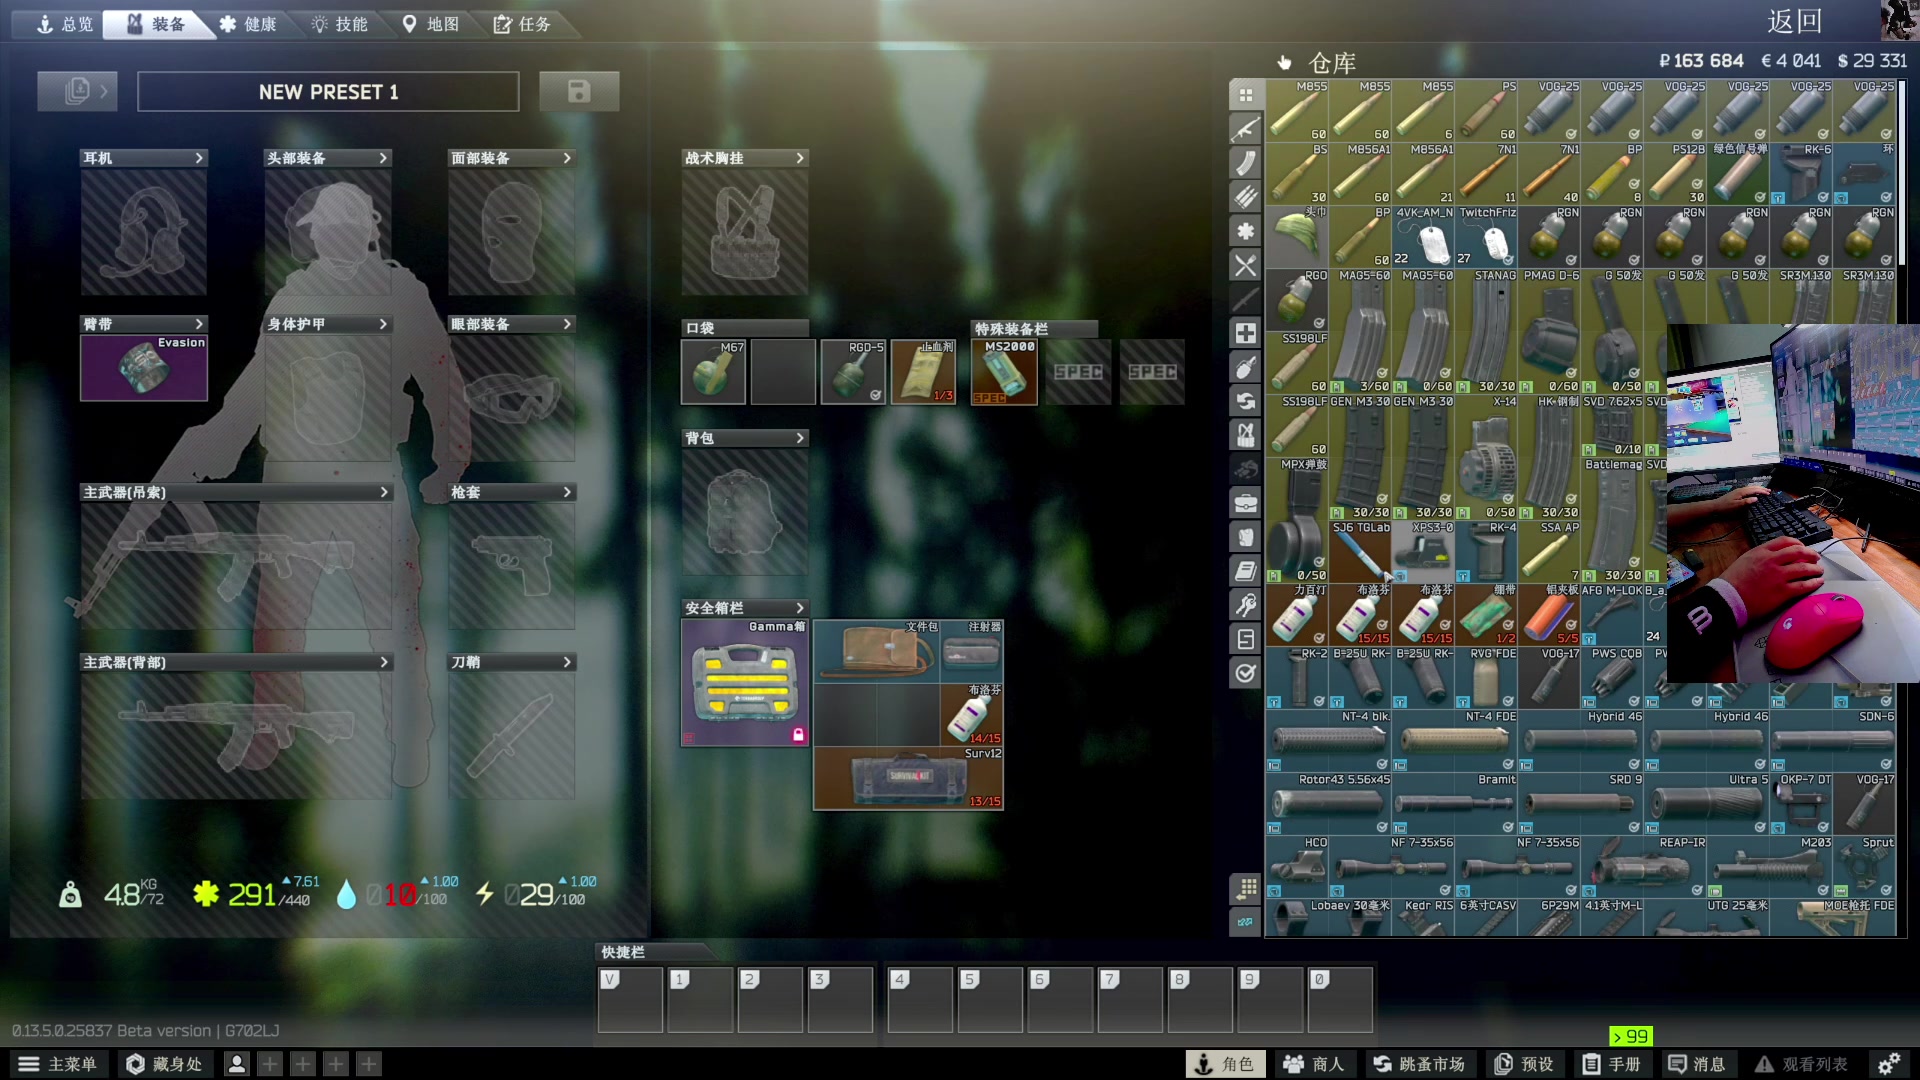This screenshot has width=1920, height=1080.
Task: Show all items with the grid filter icon
Action: pos(1245,95)
